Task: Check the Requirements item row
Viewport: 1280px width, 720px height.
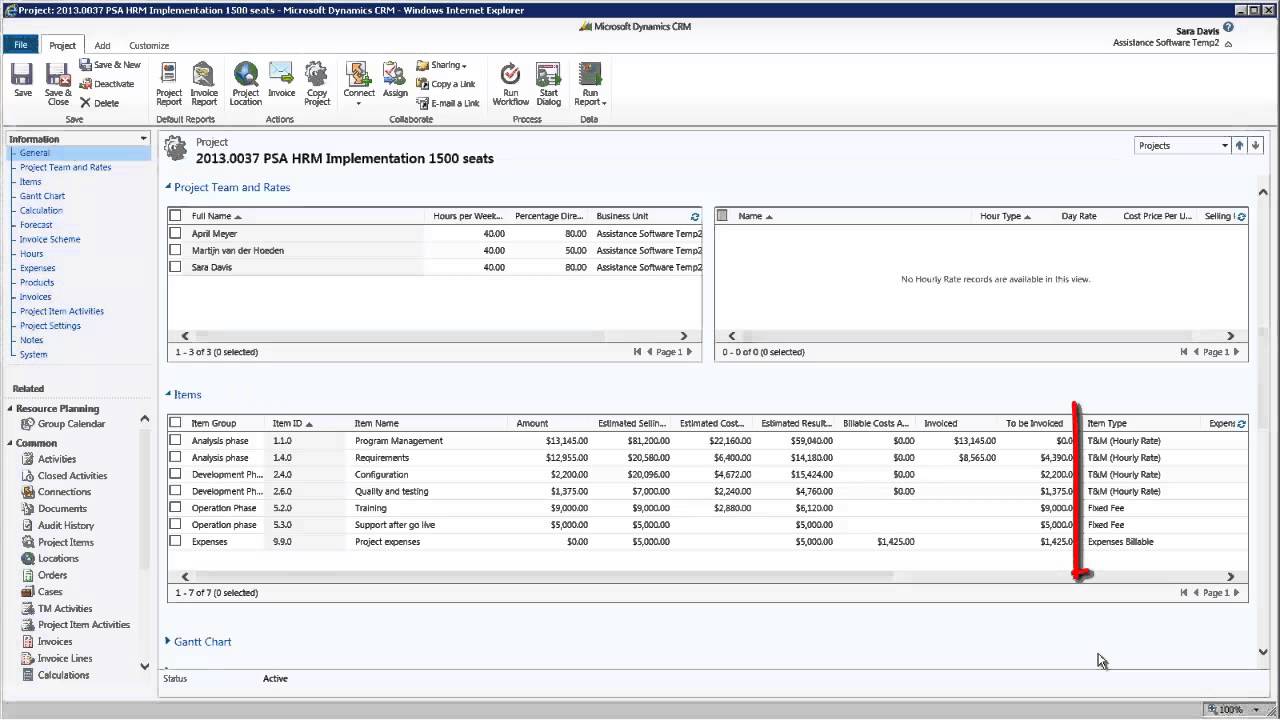Action: [x=176, y=457]
